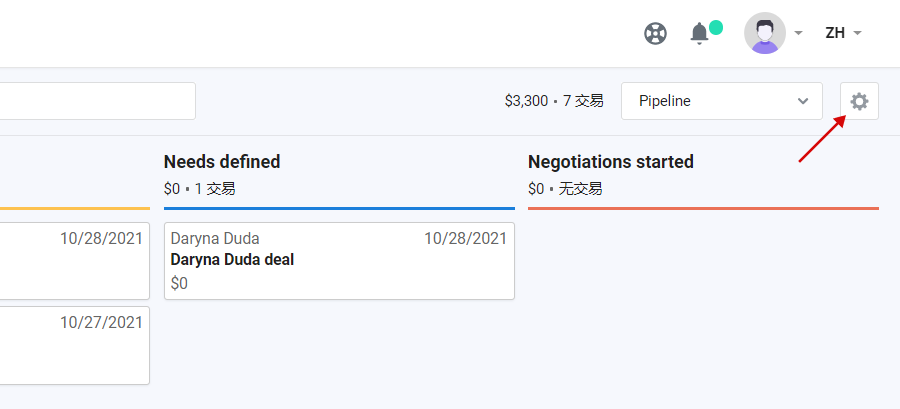
Task: Open the Daryna Duda deal card
Action: point(339,261)
